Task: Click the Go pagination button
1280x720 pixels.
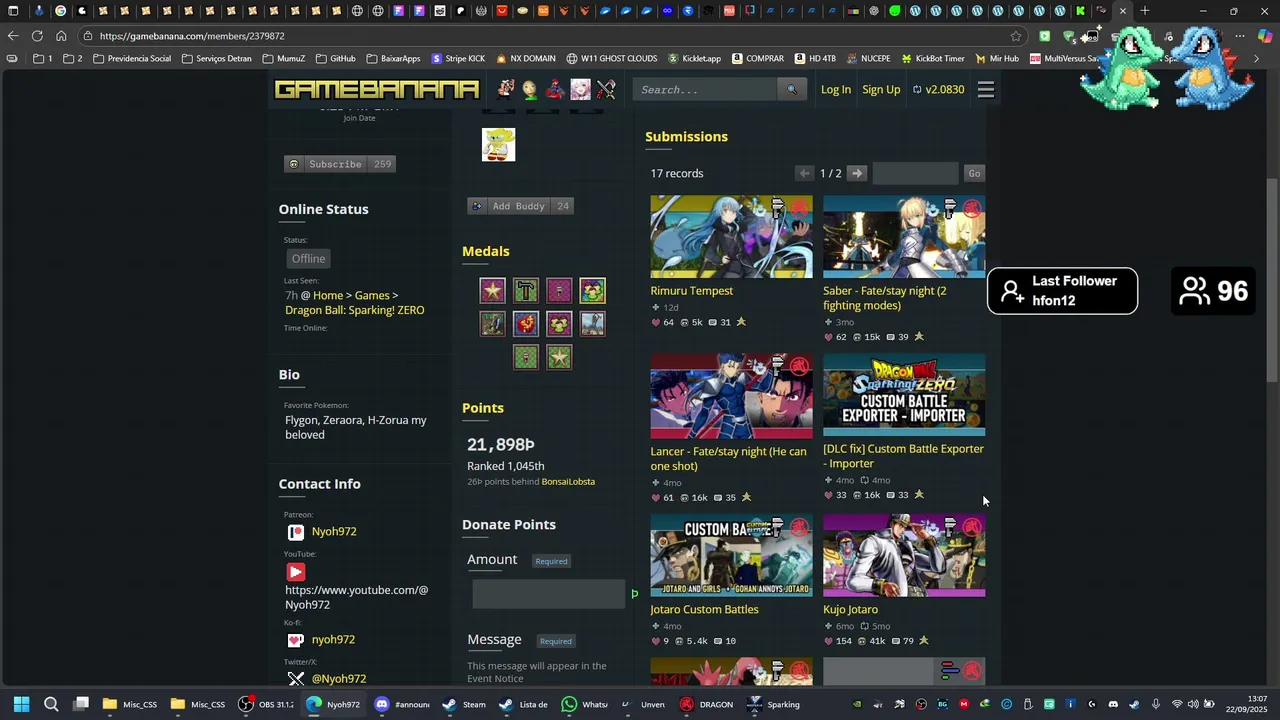Action: (x=974, y=173)
